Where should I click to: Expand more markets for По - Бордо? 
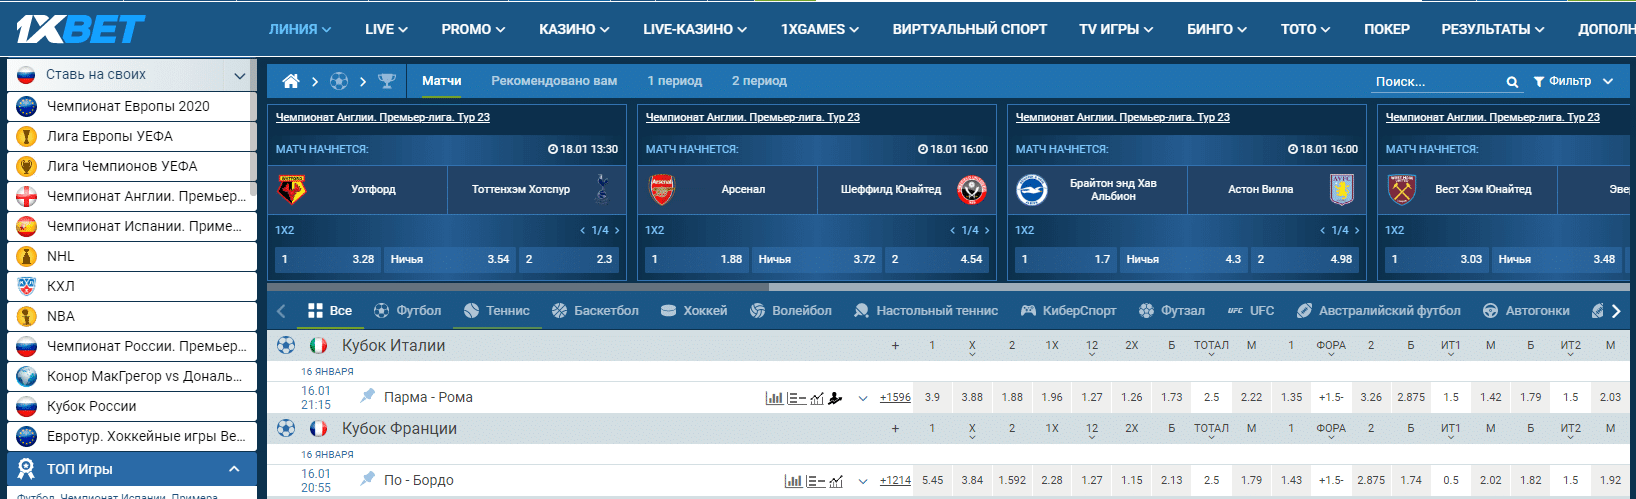[x=863, y=481]
